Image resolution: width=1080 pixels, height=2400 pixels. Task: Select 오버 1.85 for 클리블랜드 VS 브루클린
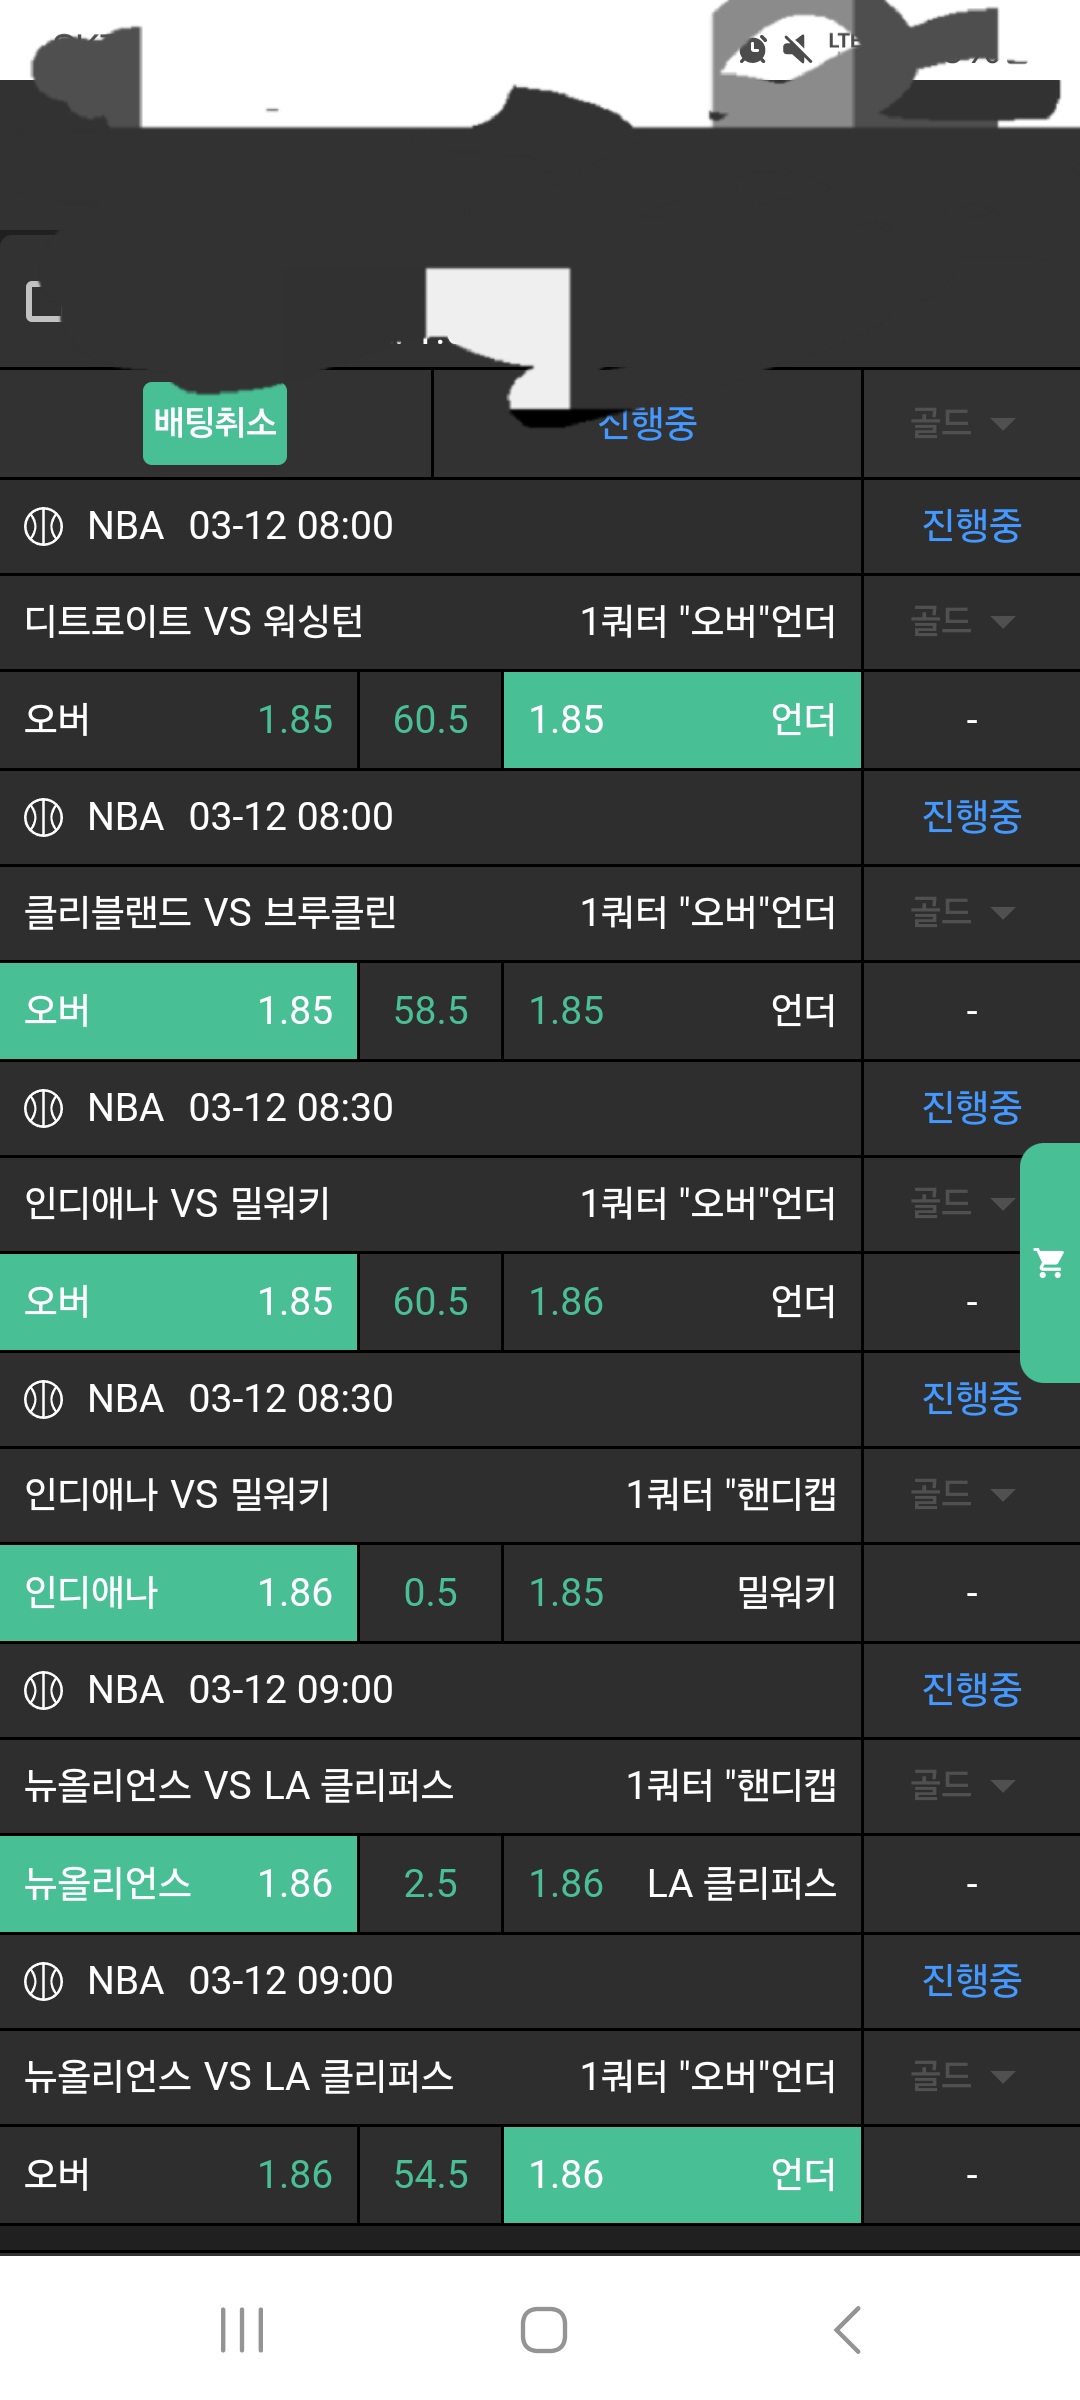[x=178, y=1011]
